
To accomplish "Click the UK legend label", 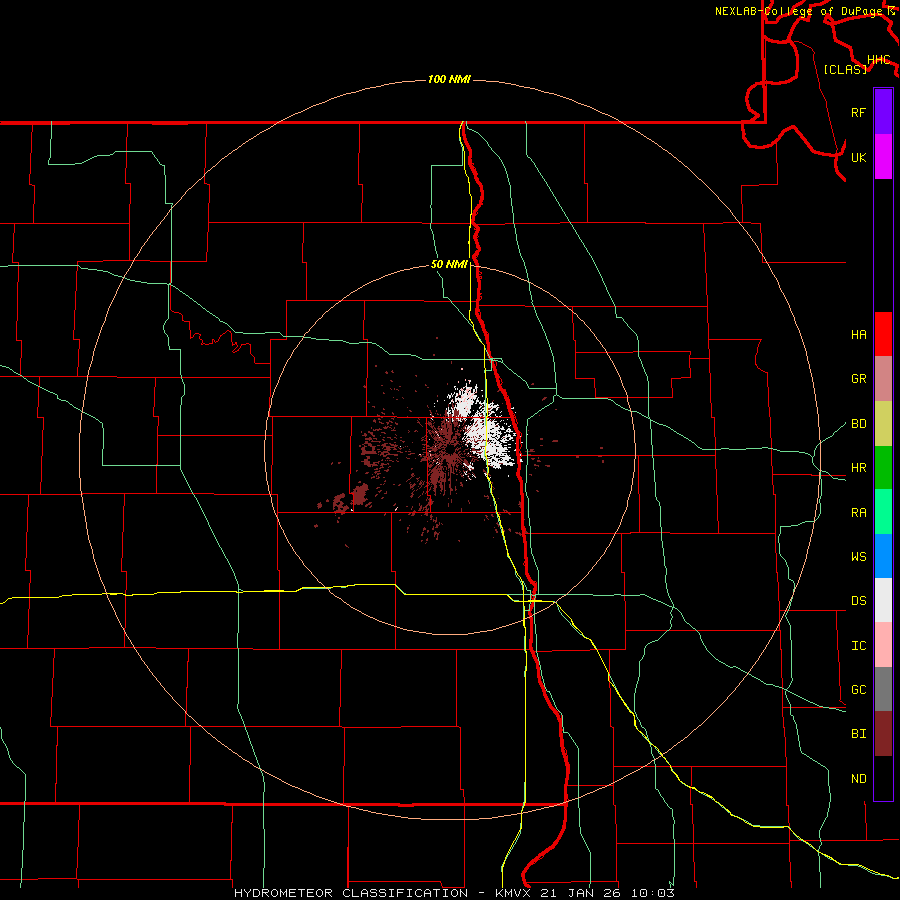I will pos(858,157).
